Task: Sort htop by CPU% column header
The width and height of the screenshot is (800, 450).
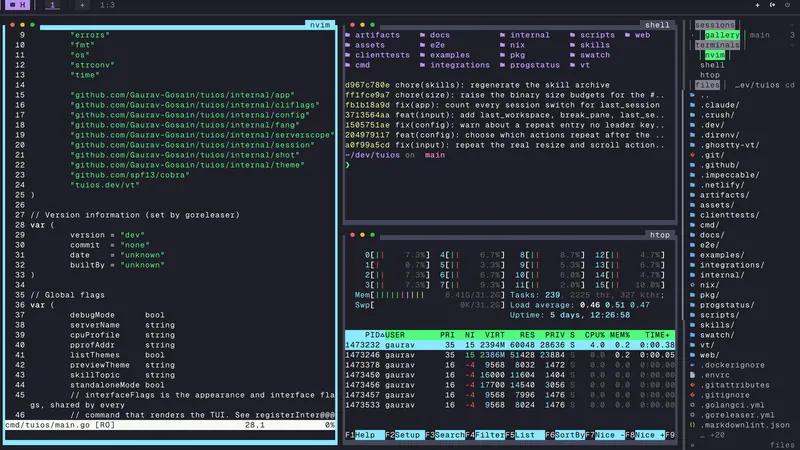Action: pos(594,335)
